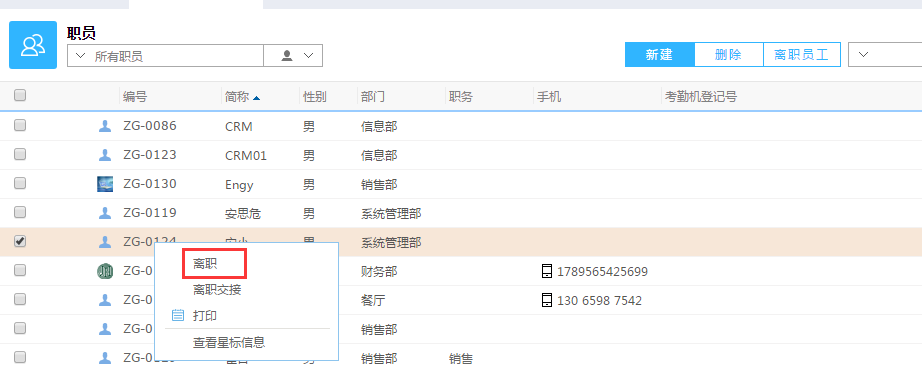
Task: Check the box for the 销售 job-title row
Action: (20, 357)
